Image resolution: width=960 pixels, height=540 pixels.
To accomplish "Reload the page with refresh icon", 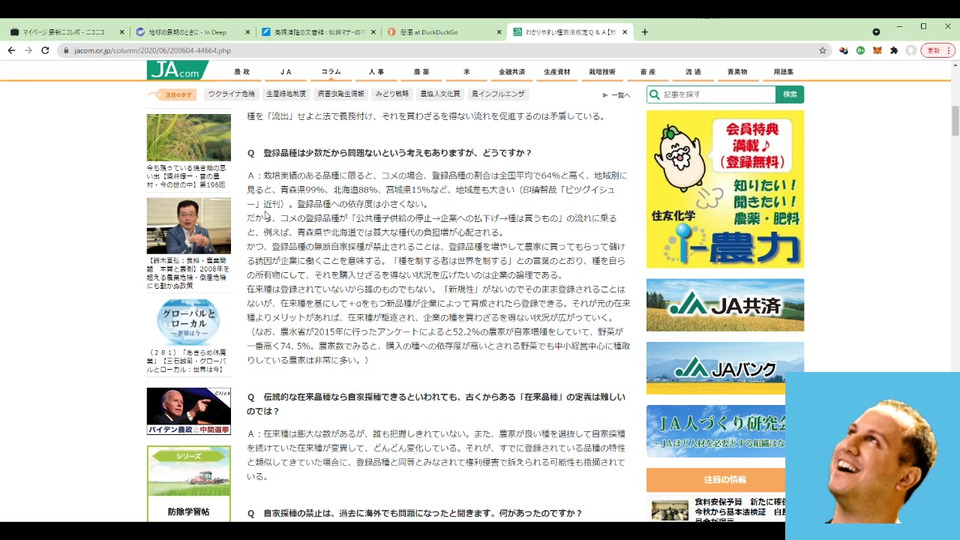I will click(45, 50).
